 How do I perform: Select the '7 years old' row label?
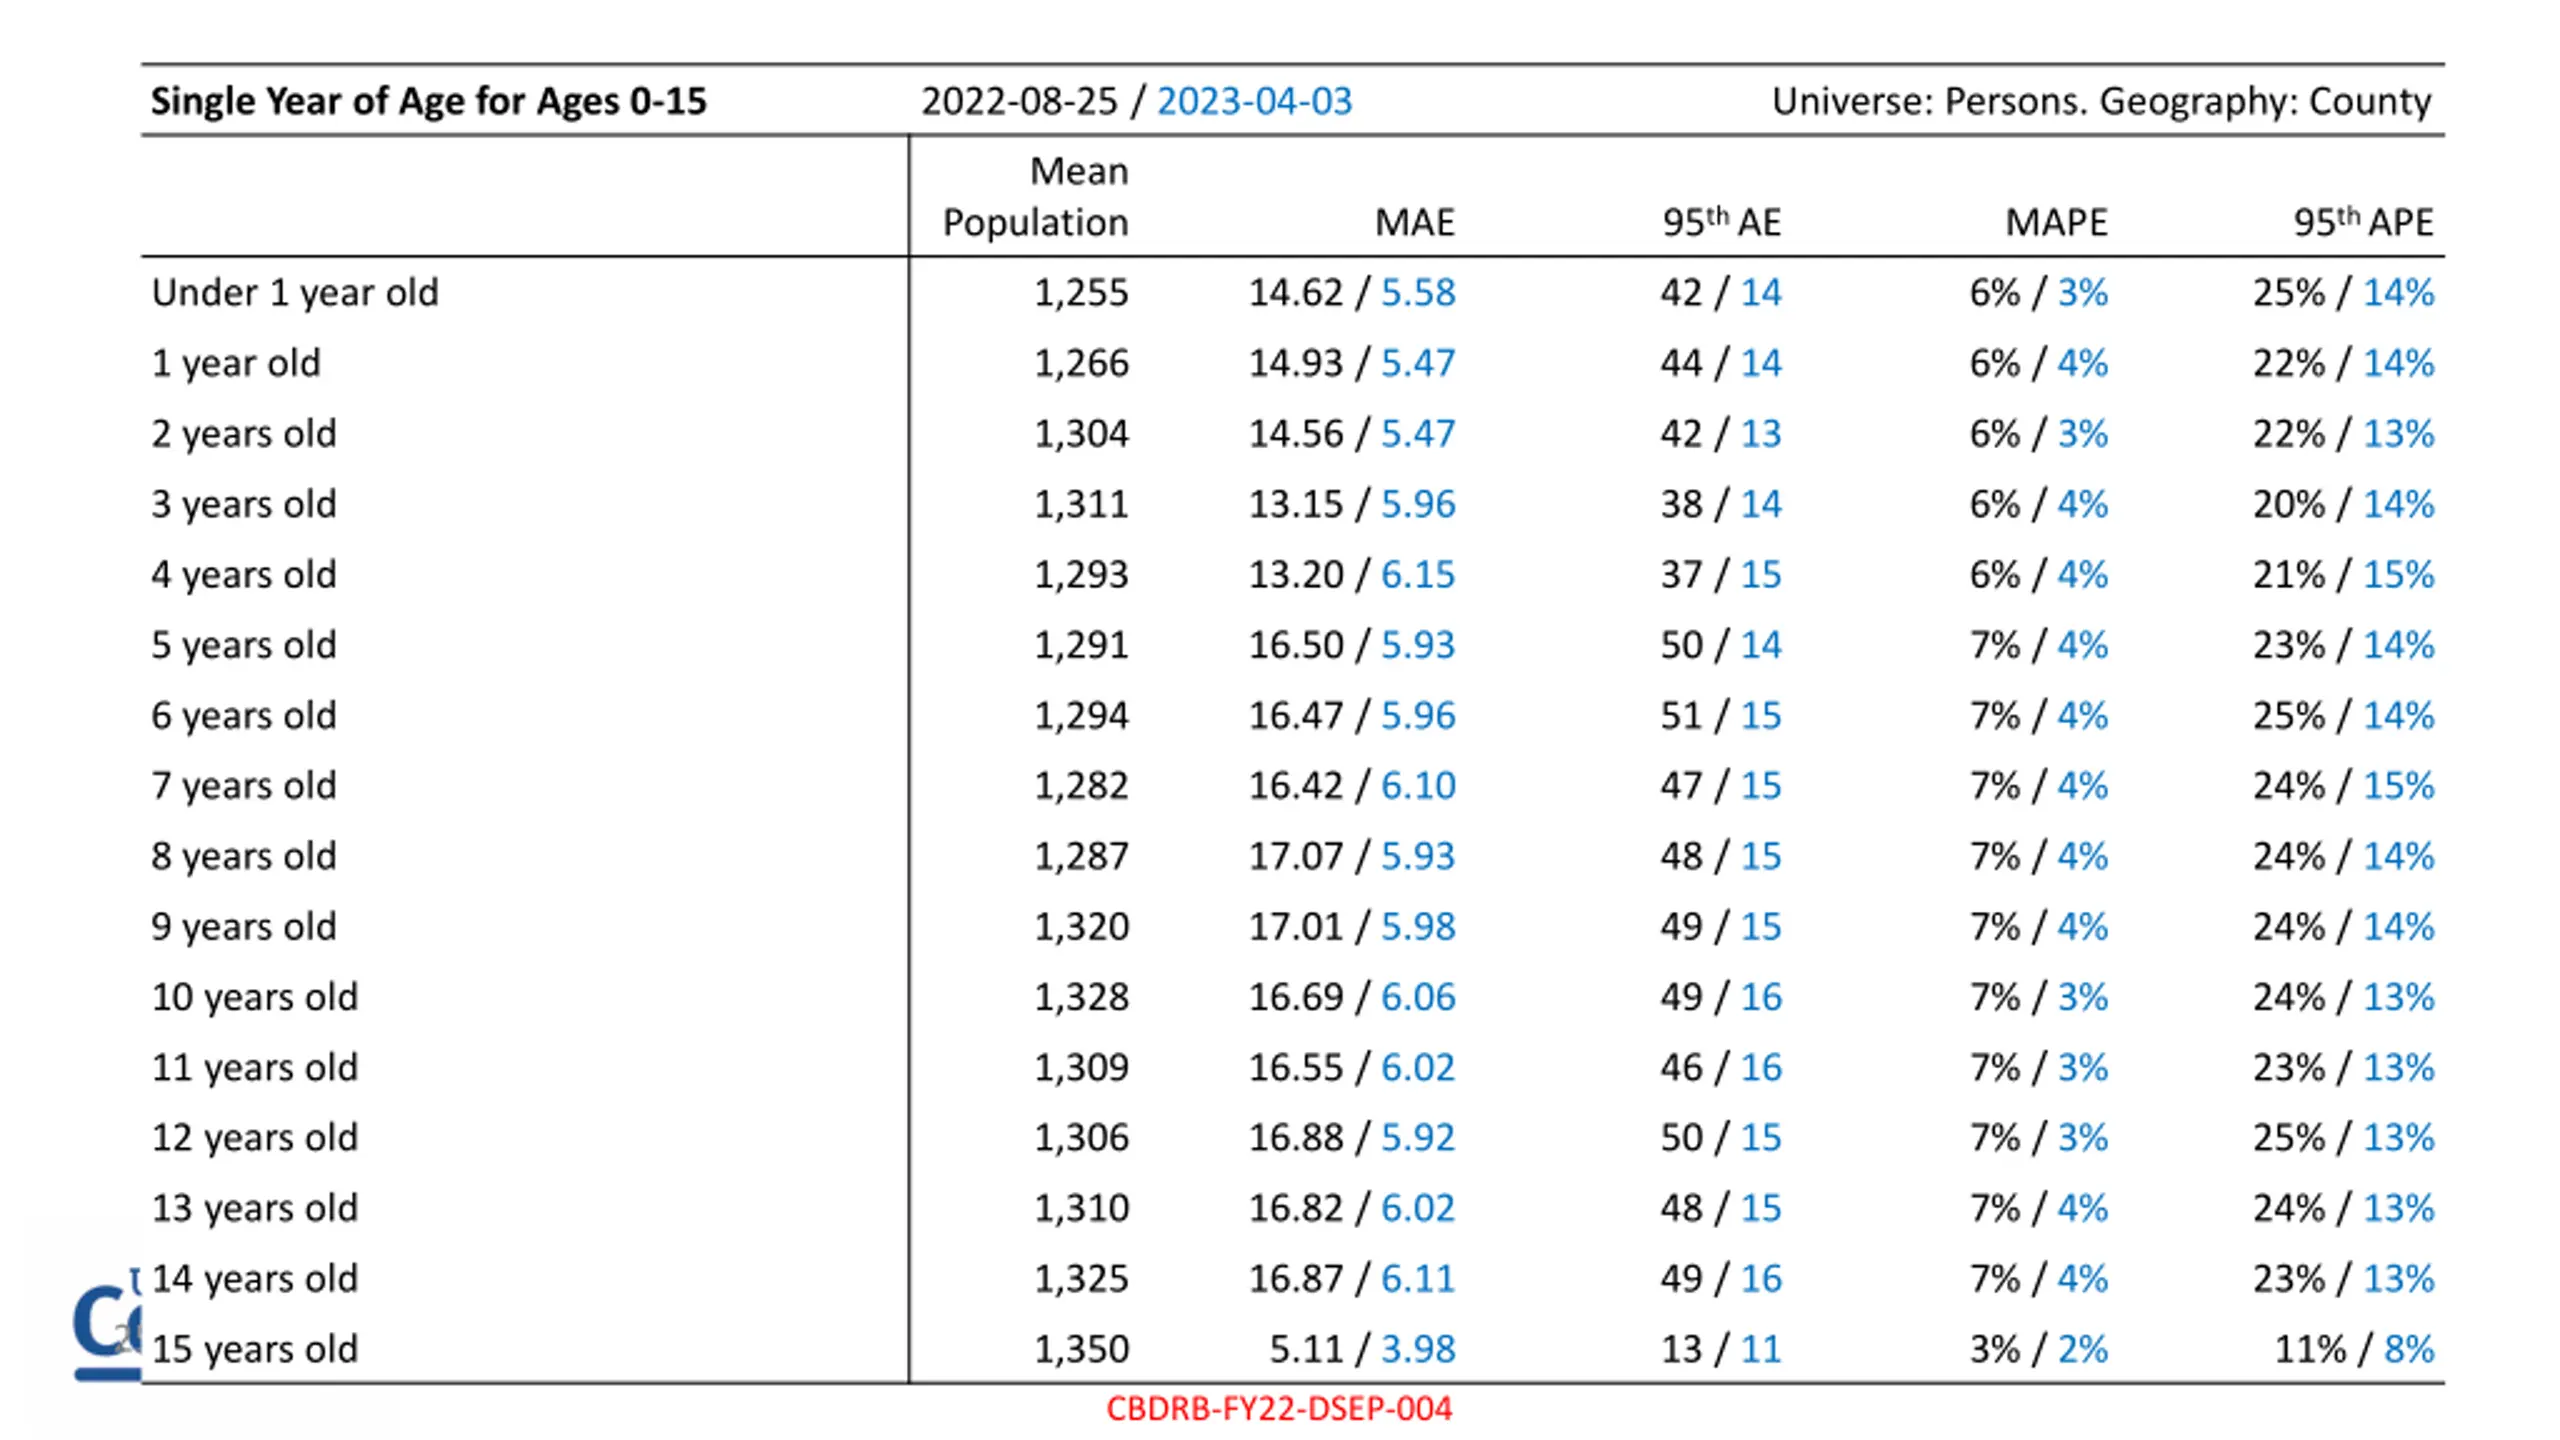[243, 786]
